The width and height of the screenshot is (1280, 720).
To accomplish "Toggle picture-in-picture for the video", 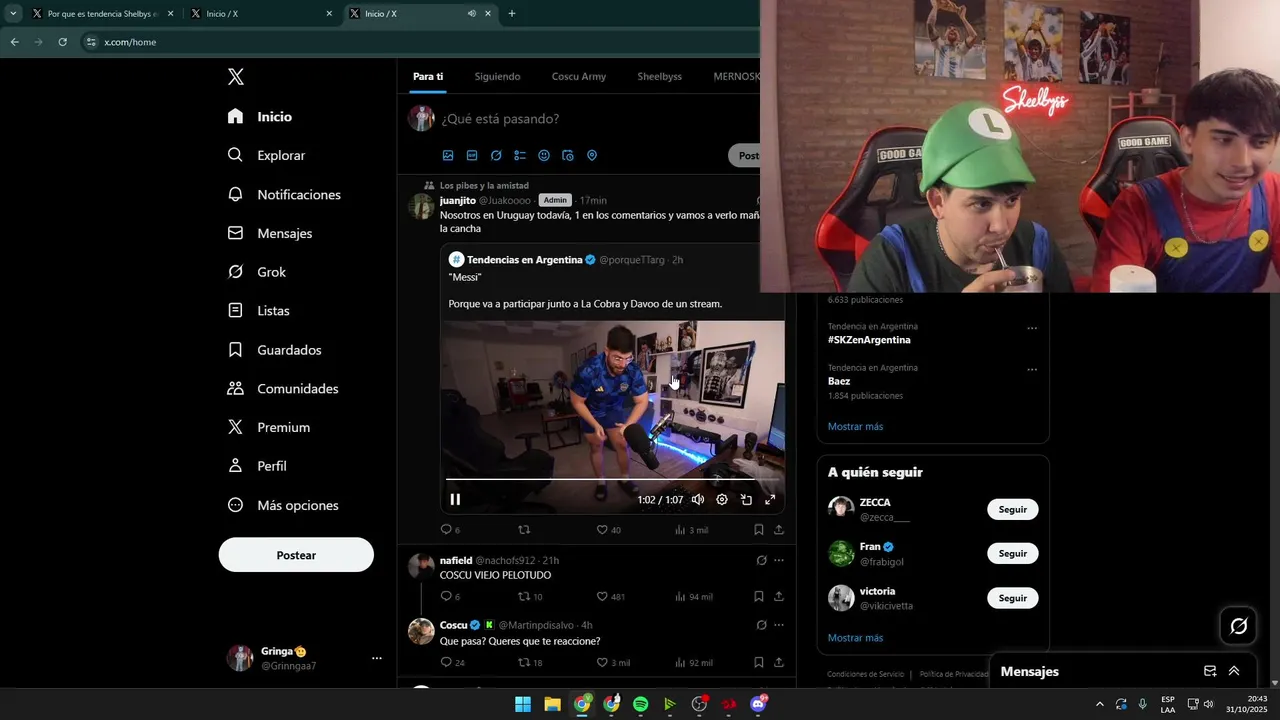I will (746, 499).
